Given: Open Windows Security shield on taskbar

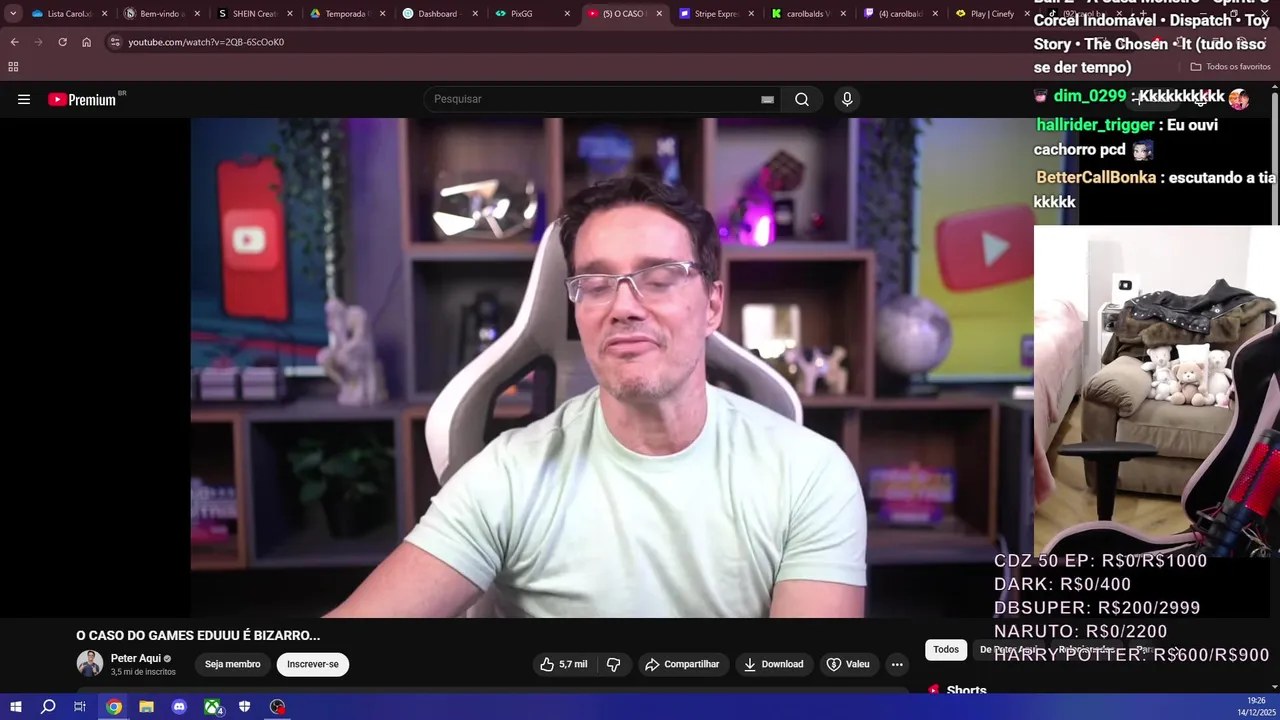Looking at the screenshot, I should coord(245,707).
